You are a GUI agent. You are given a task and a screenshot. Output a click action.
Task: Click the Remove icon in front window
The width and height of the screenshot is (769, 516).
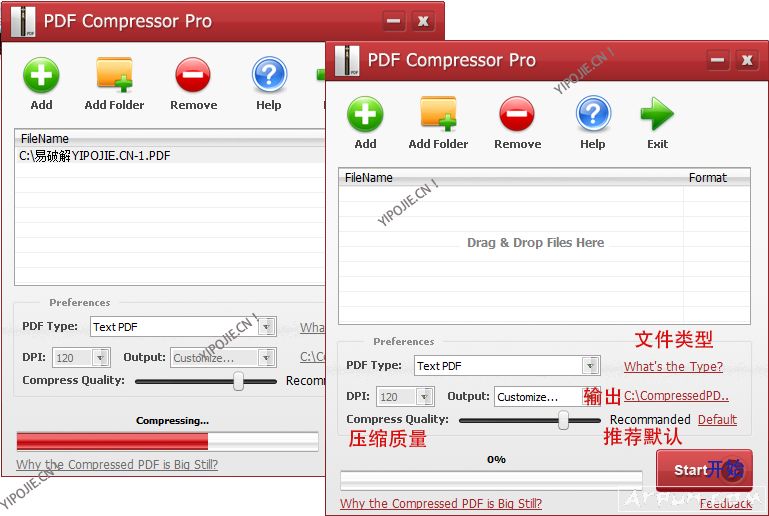[x=517, y=114]
